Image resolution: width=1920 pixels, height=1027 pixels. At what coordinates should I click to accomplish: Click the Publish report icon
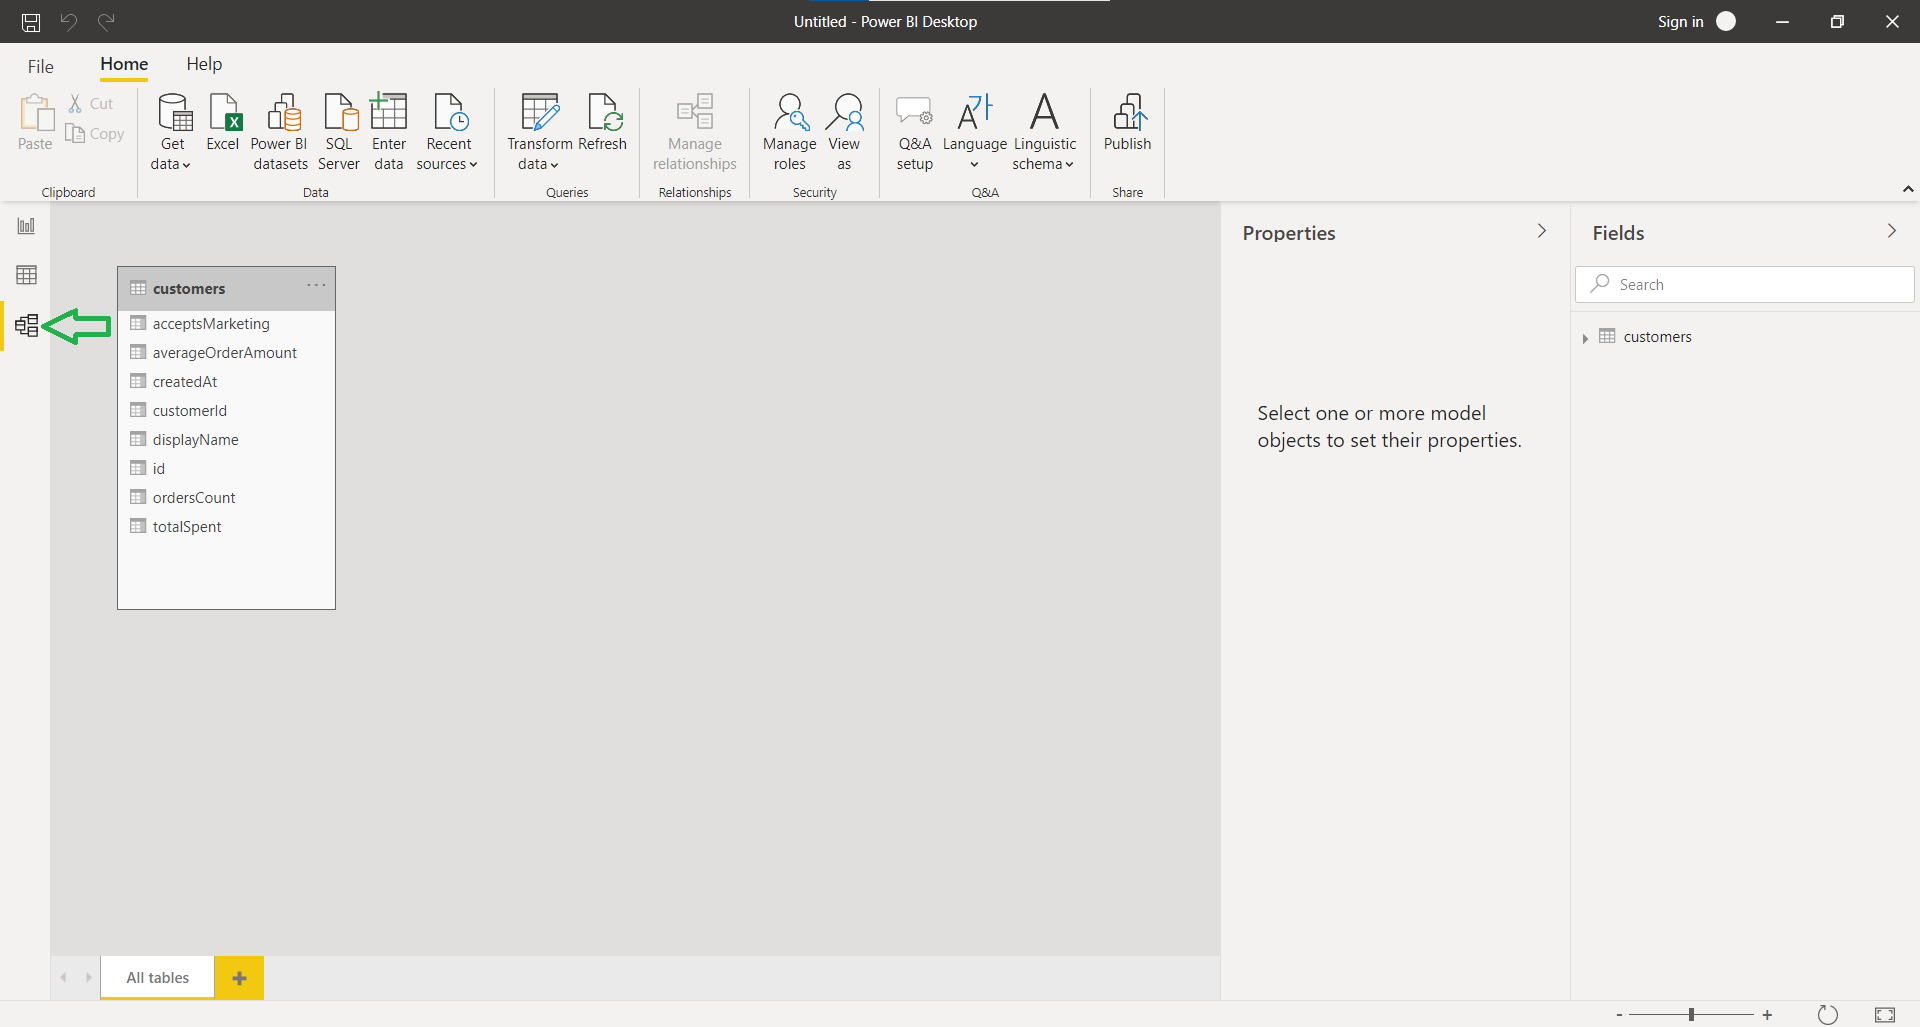tap(1127, 122)
